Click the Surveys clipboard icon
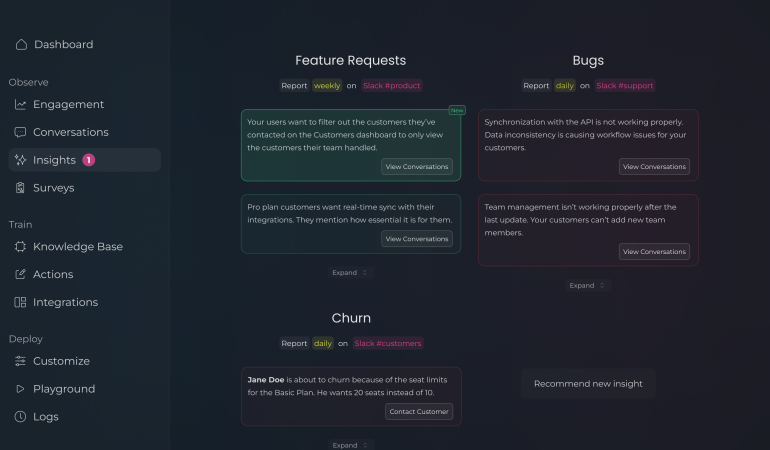Screen dimensions: 770x450 coord(20,188)
